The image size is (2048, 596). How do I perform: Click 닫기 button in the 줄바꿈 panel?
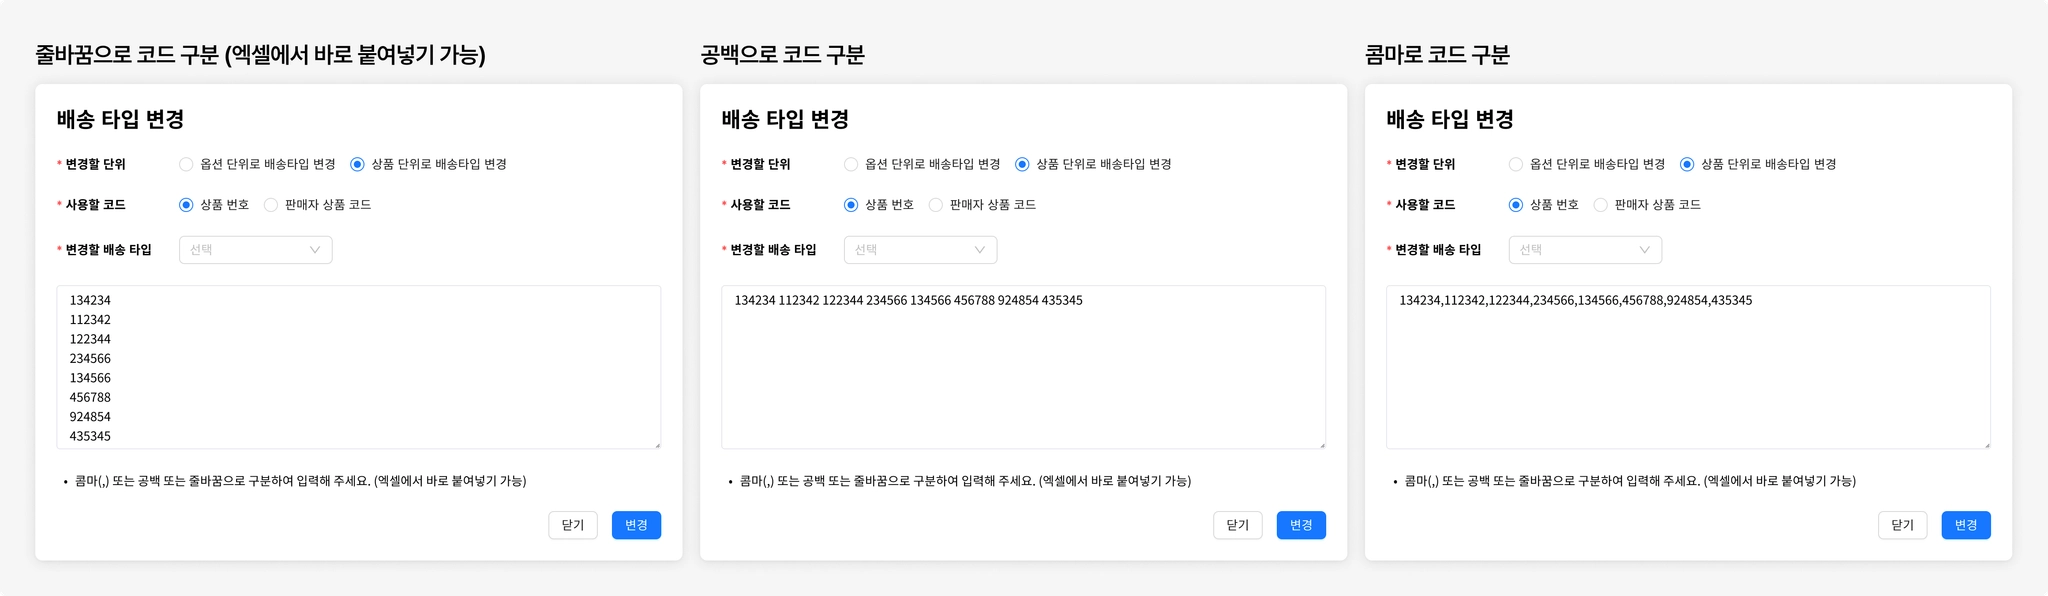point(573,525)
